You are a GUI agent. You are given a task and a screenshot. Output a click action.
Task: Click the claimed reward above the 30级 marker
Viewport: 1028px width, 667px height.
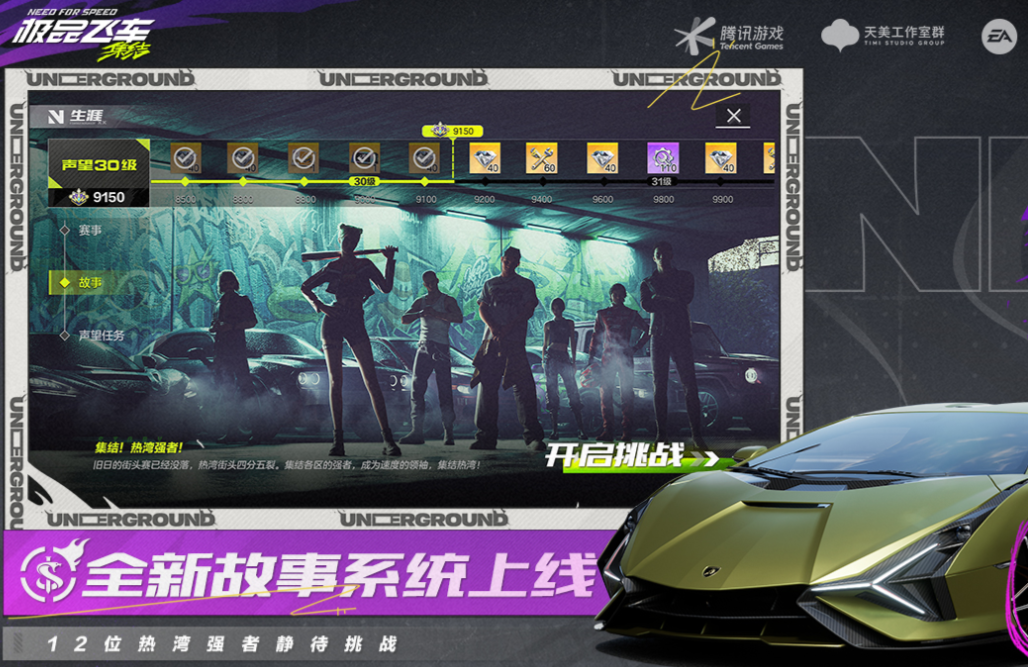tap(365, 158)
